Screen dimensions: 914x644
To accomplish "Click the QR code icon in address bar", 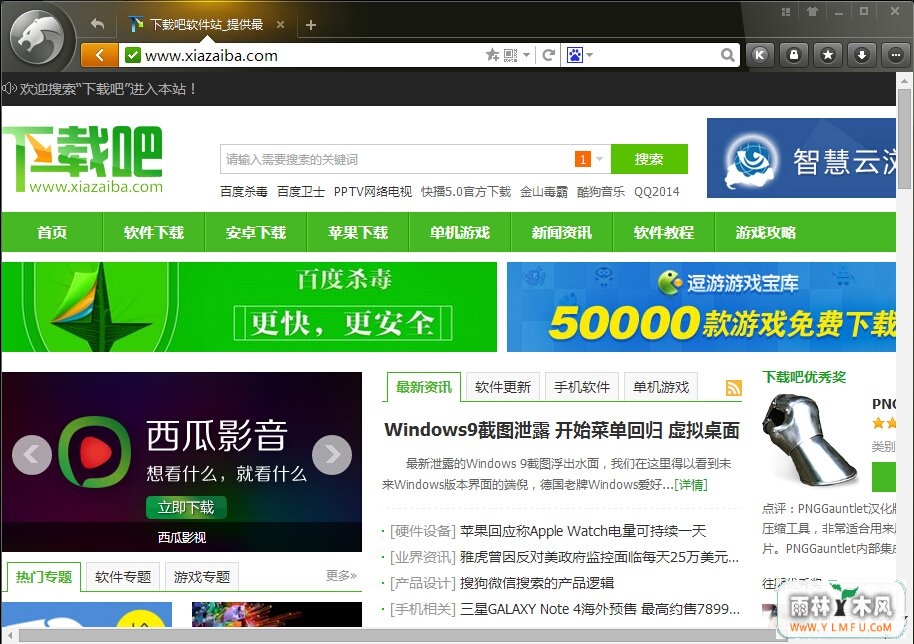I will pyautogui.click(x=511, y=55).
